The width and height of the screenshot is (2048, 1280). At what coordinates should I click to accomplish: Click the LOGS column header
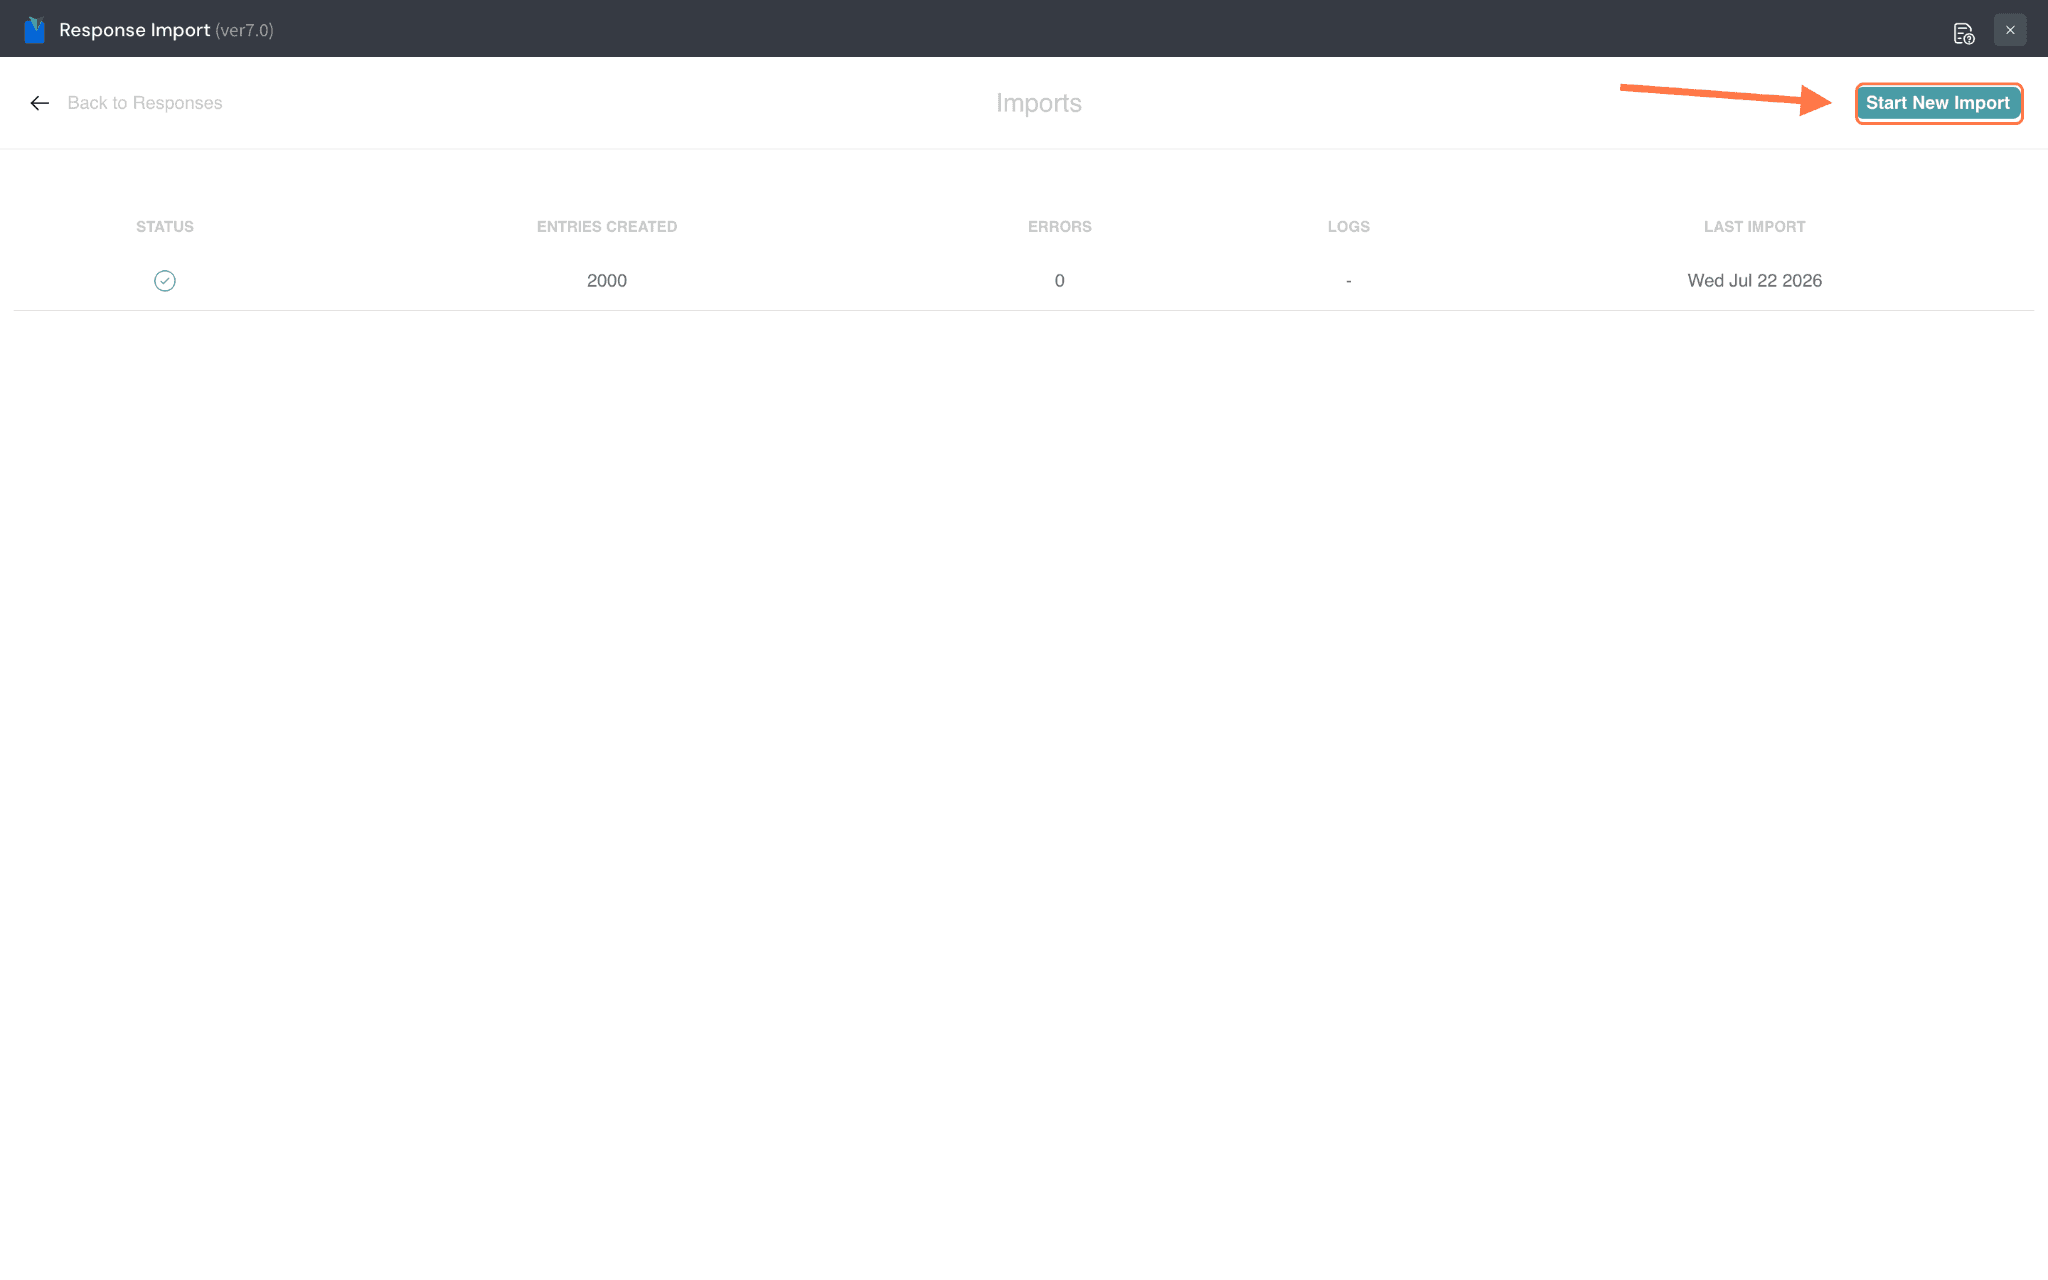click(x=1348, y=227)
